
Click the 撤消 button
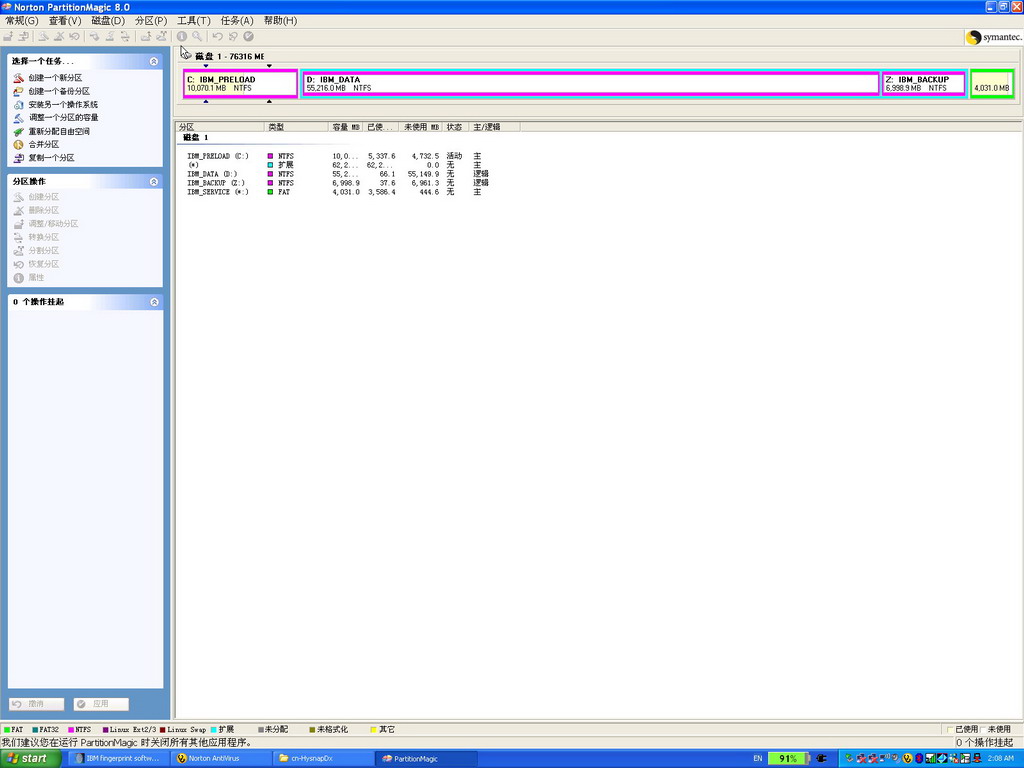[x=37, y=704]
